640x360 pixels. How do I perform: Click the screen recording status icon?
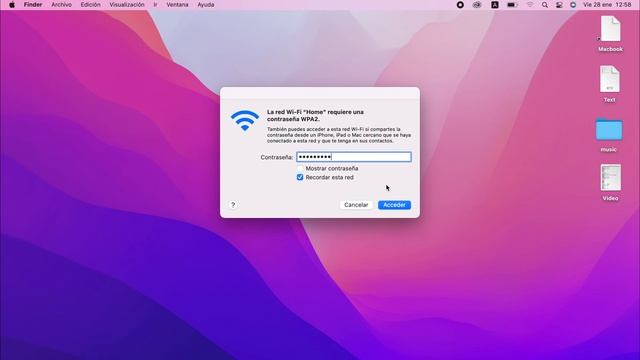[460, 5]
